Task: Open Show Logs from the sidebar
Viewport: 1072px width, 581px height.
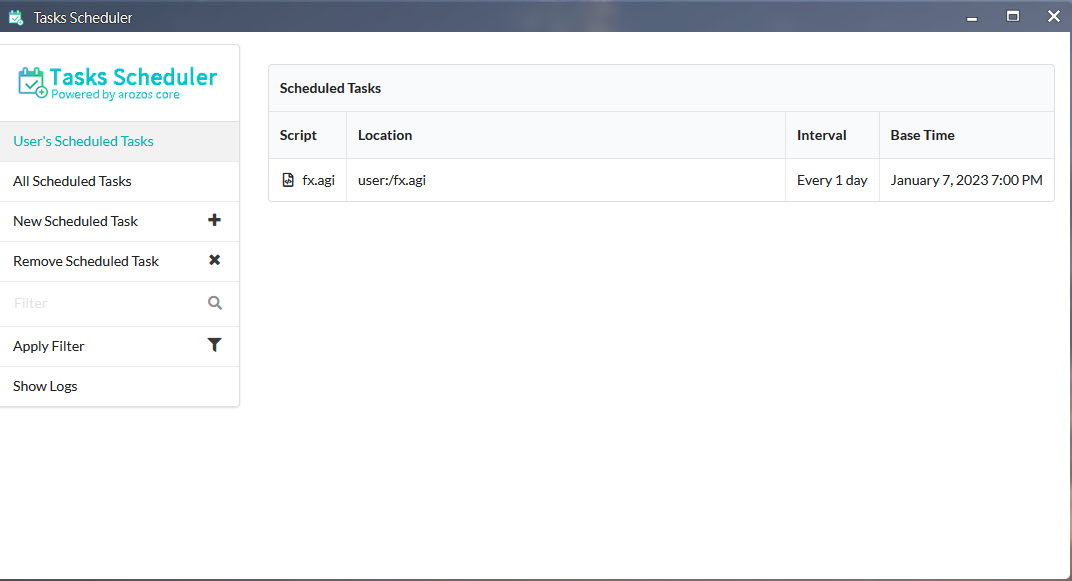Action: click(x=45, y=386)
